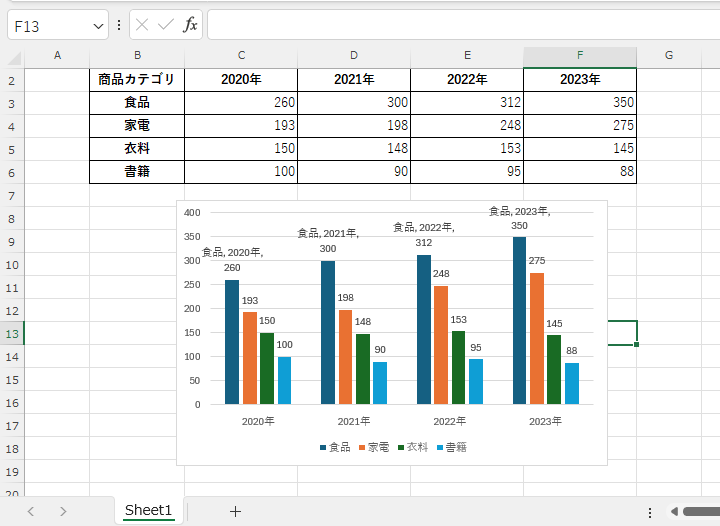Click the previous sheet navigation arrow

click(x=31, y=511)
